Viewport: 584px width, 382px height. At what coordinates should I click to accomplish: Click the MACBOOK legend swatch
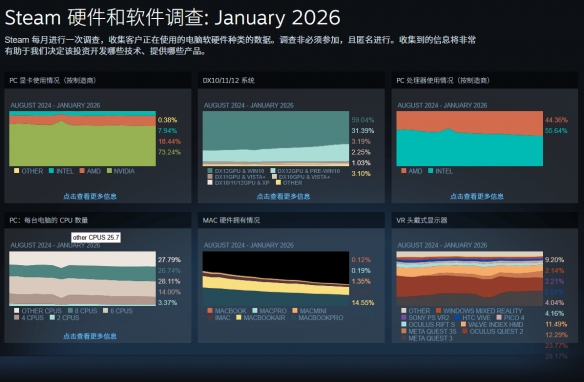click(x=210, y=311)
